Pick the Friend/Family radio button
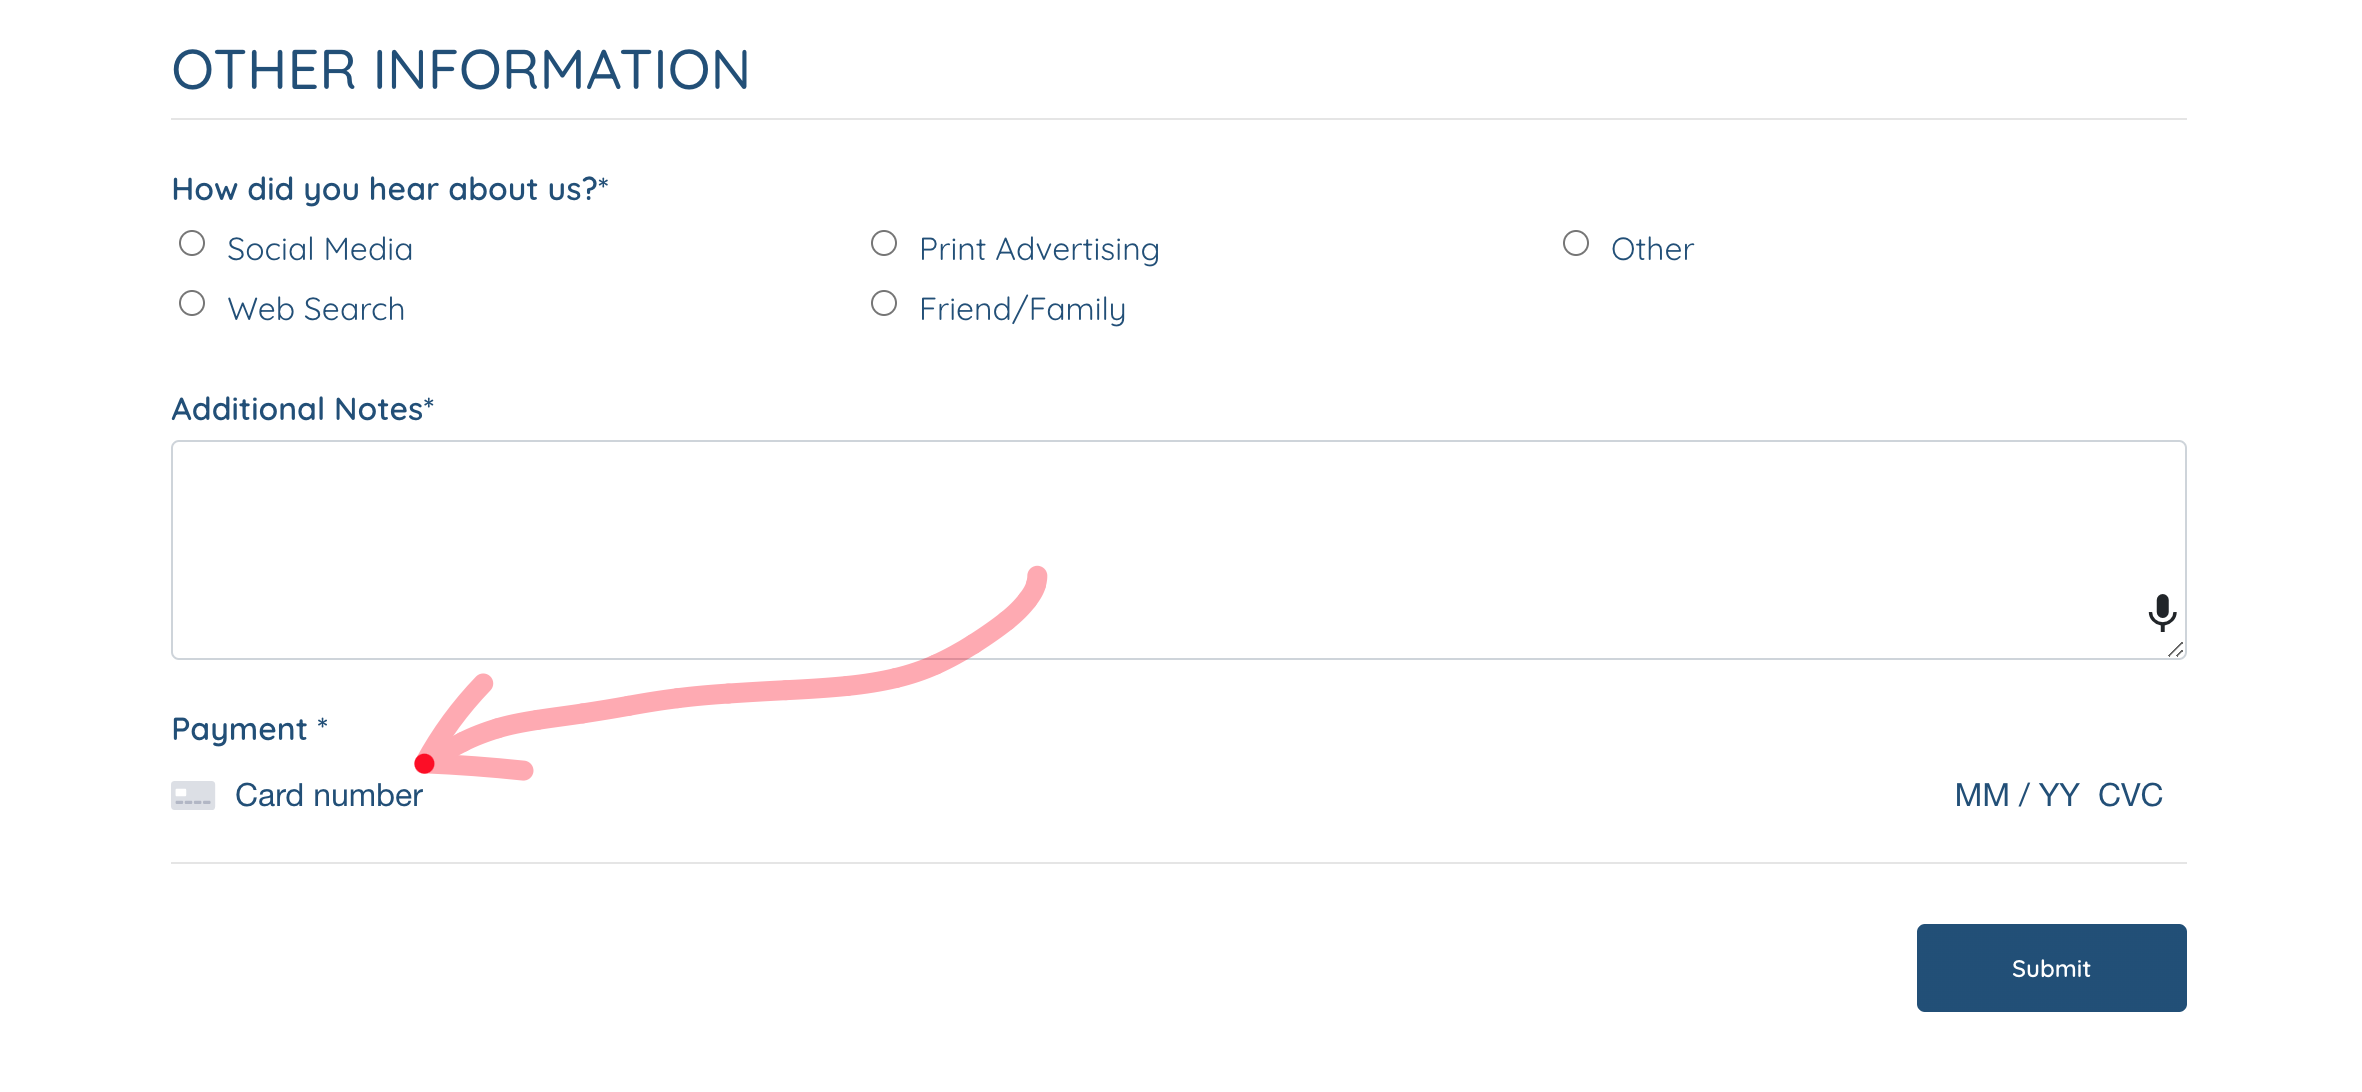2362x1092 pixels. (x=884, y=304)
